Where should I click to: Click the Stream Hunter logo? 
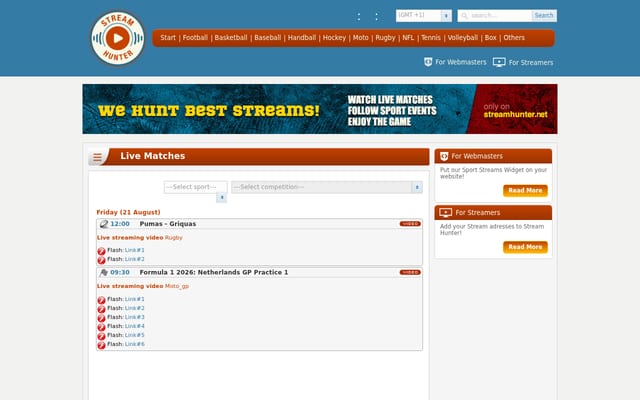pyautogui.click(x=118, y=38)
